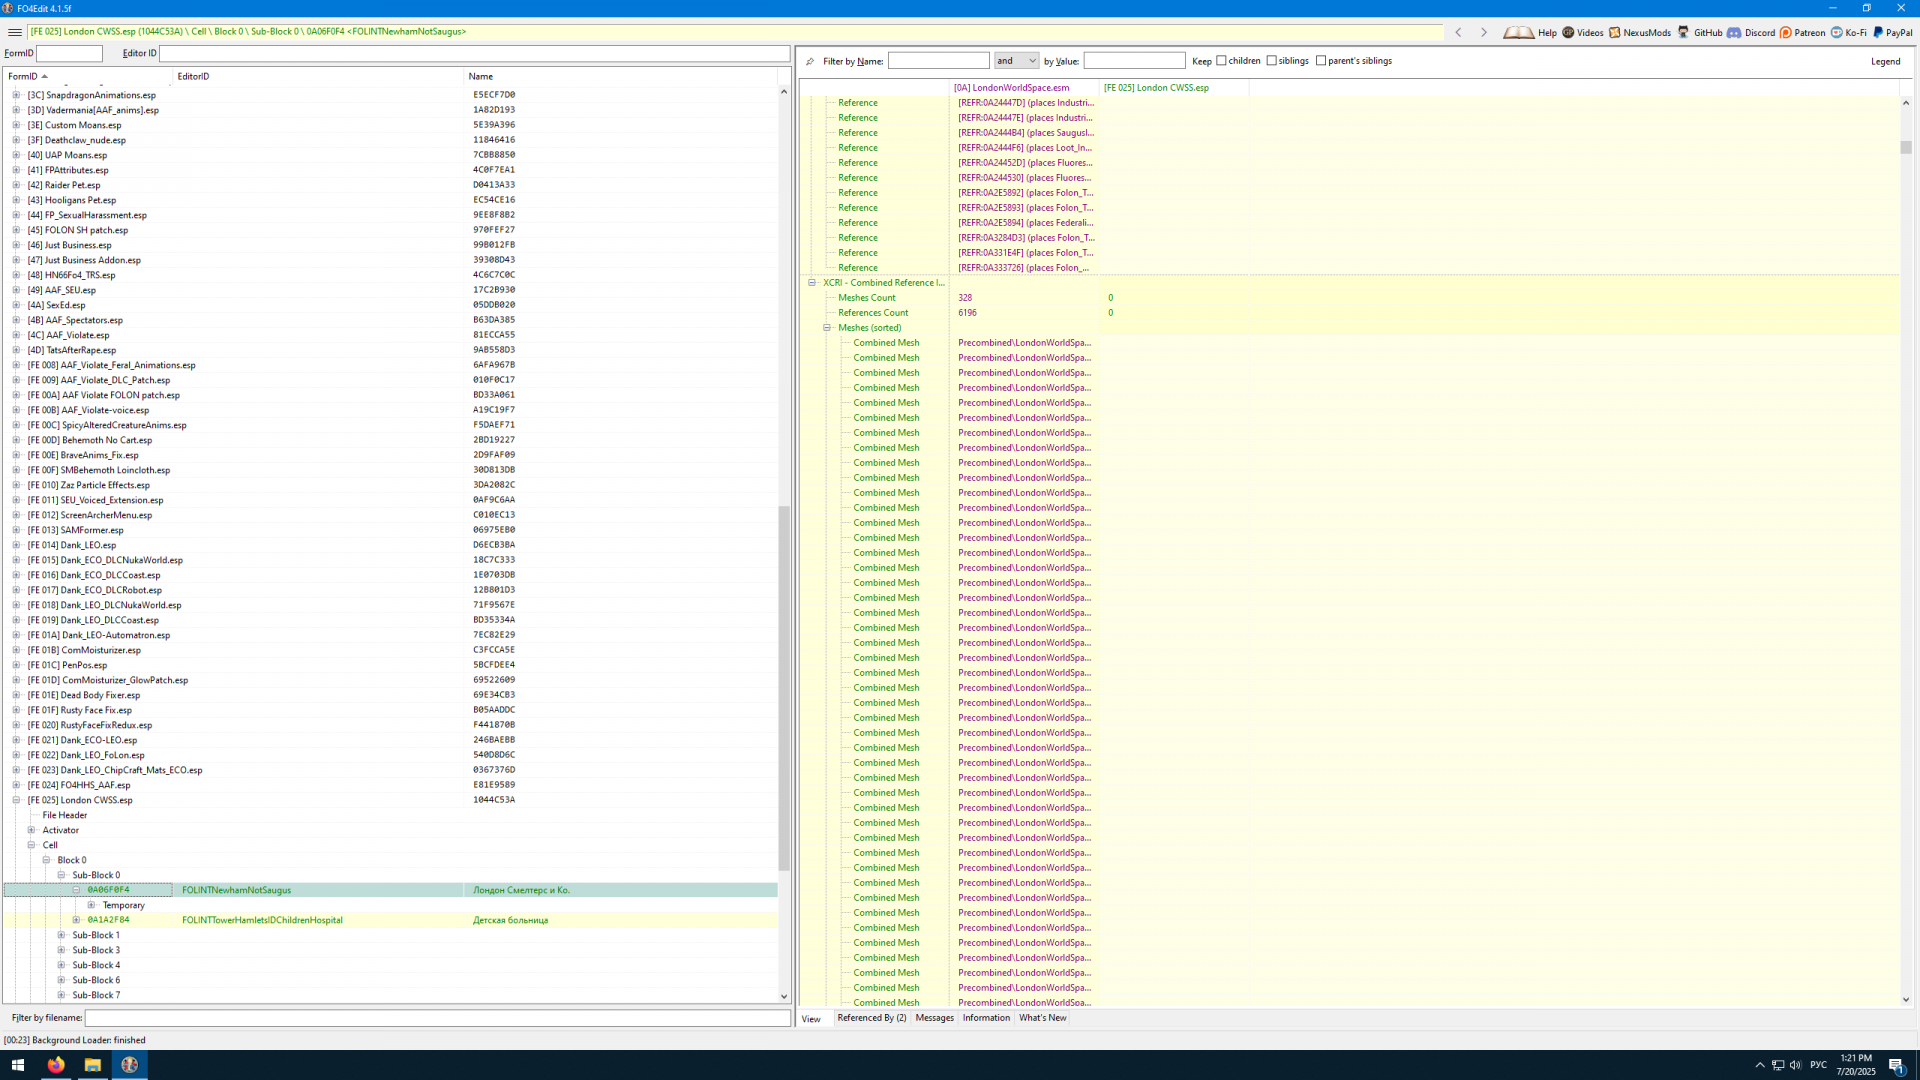Enable the Keep children checkbox
This screenshot has height=1080, width=1920.
[x=1221, y=61]
